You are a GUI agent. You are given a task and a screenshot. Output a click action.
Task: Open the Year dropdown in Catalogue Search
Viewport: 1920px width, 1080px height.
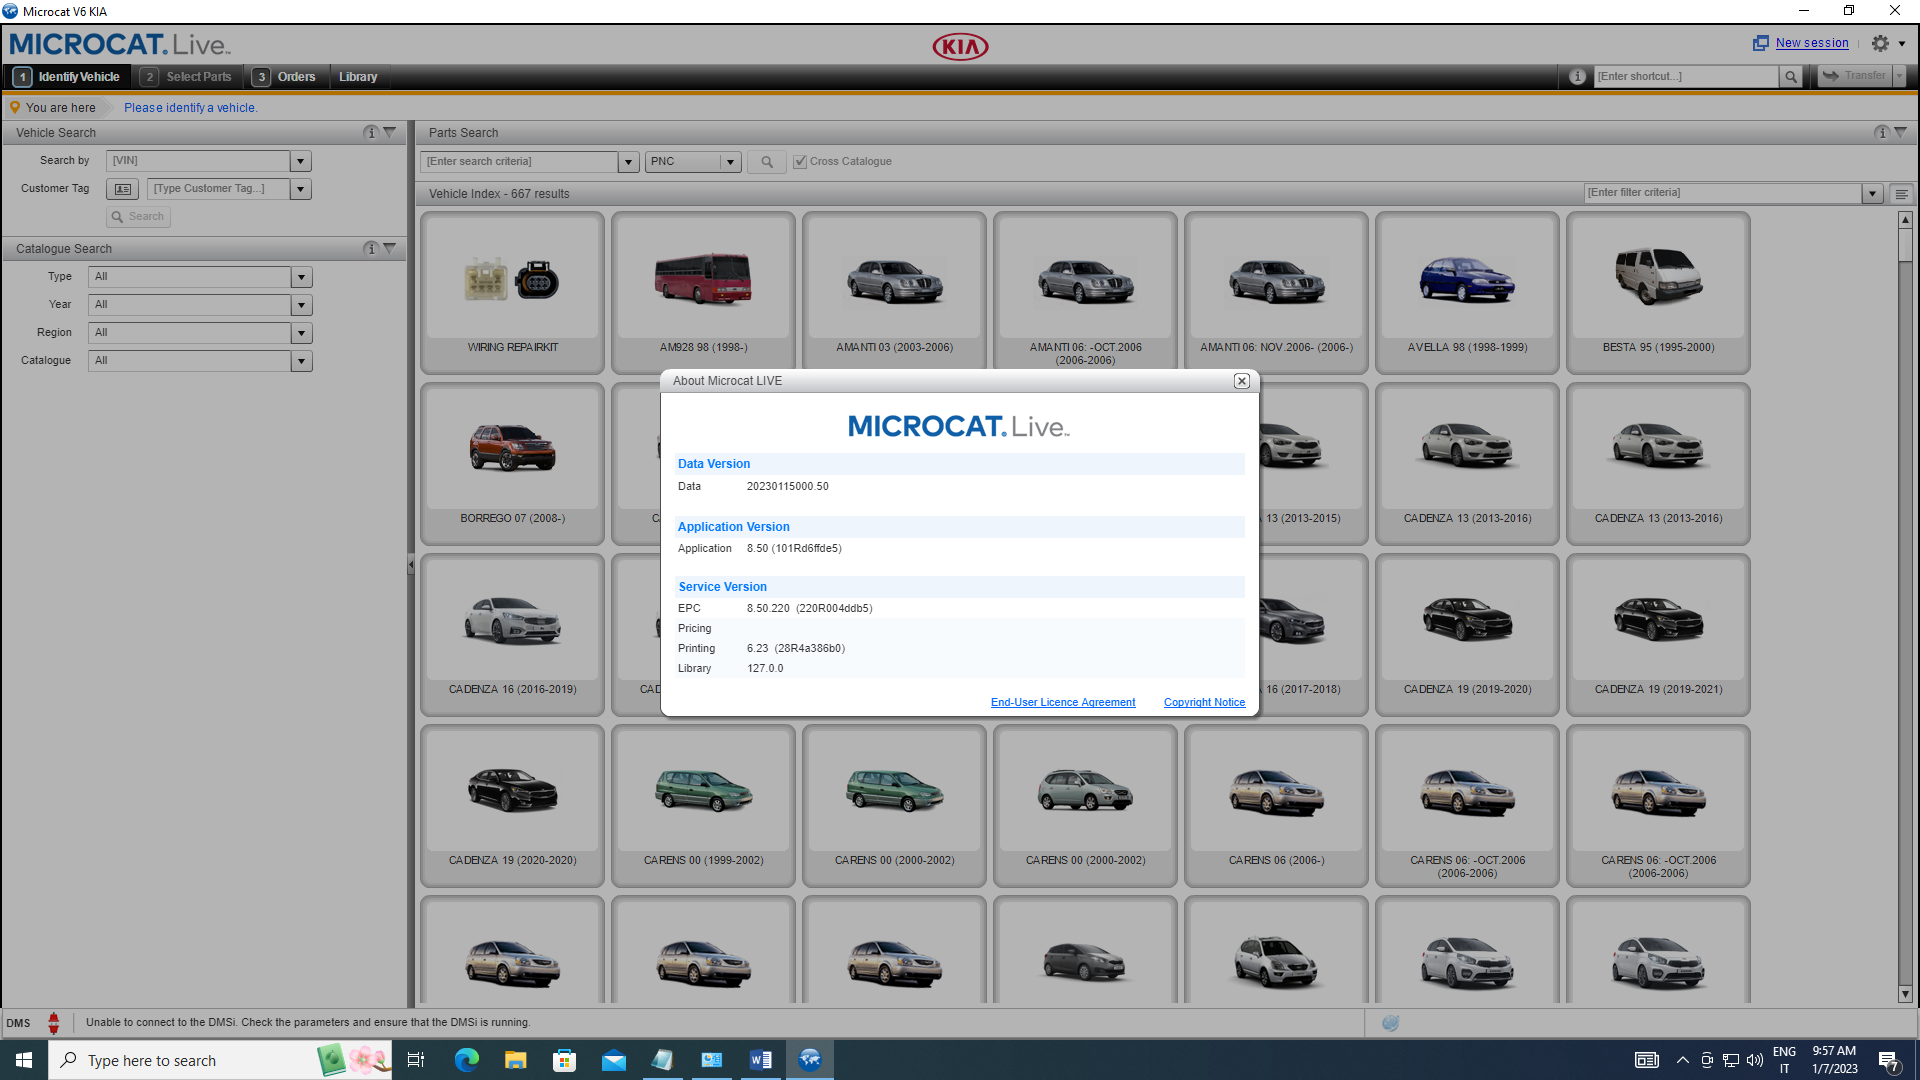point(301,304)
